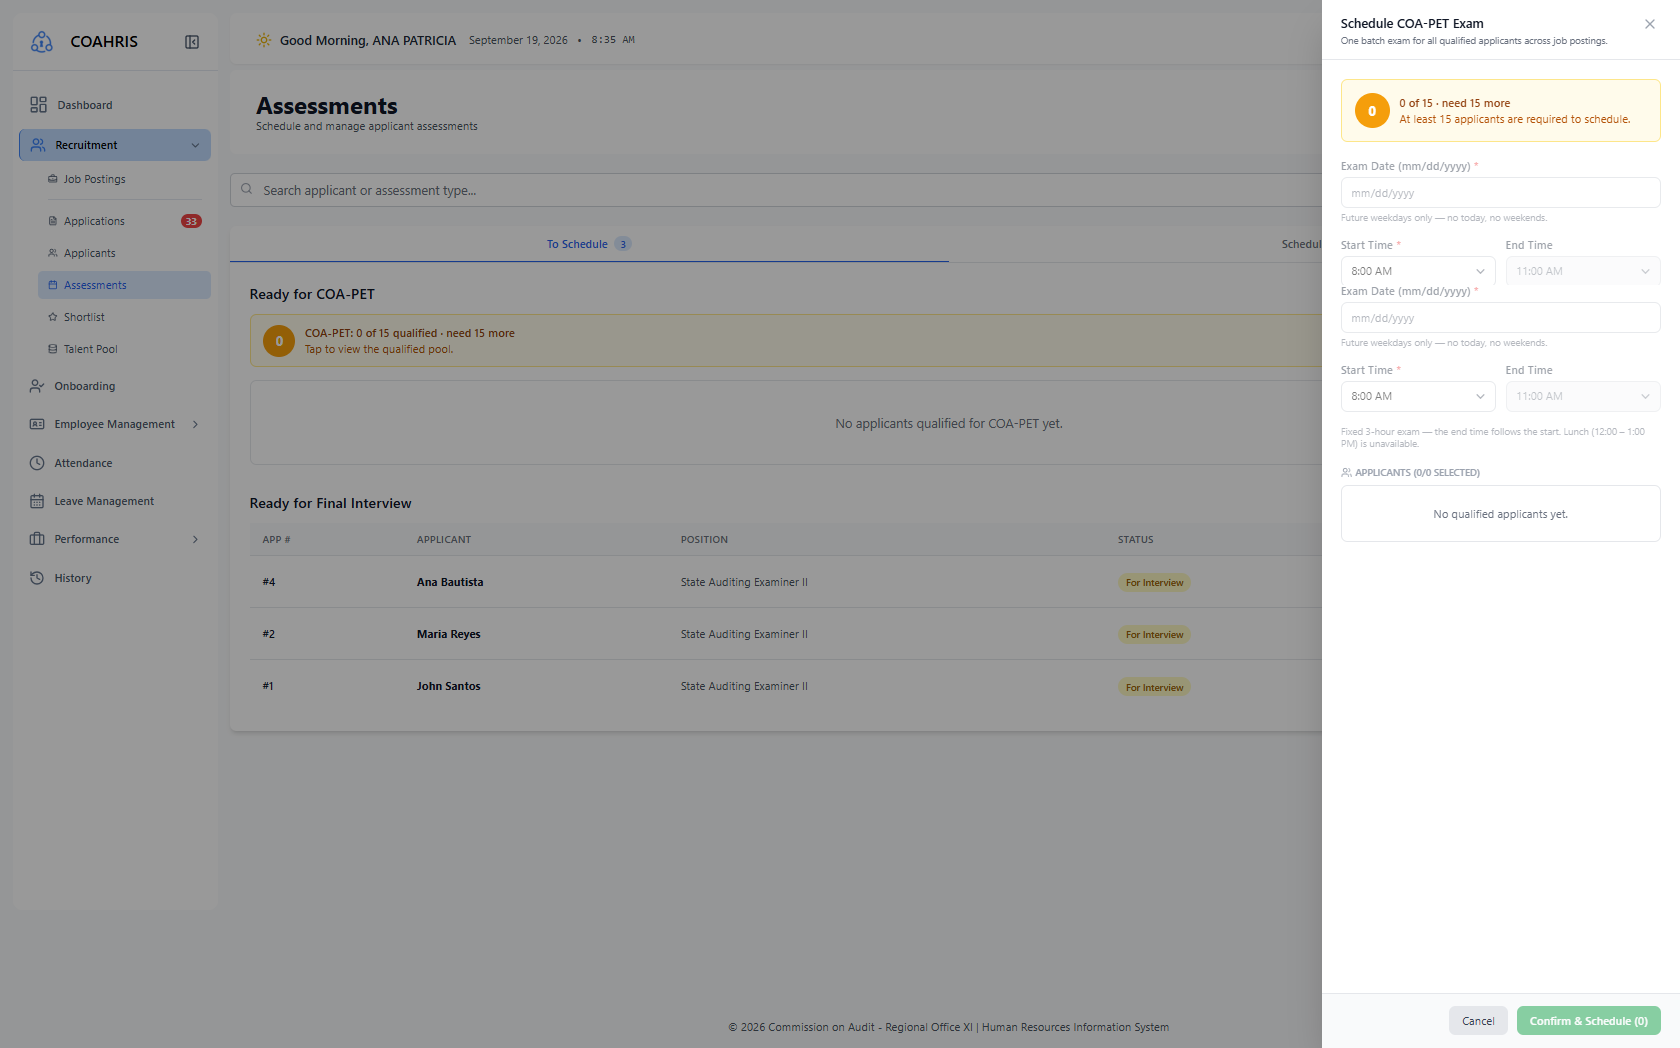Click the orange 0 counter badge in panel

pyautogui.click(x=1372, y=111)
